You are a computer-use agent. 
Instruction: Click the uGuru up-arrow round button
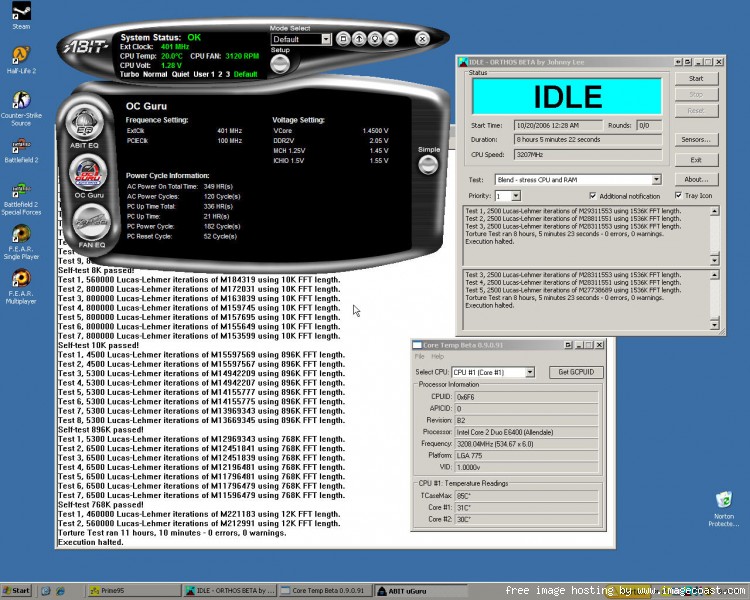click(359, 39)
